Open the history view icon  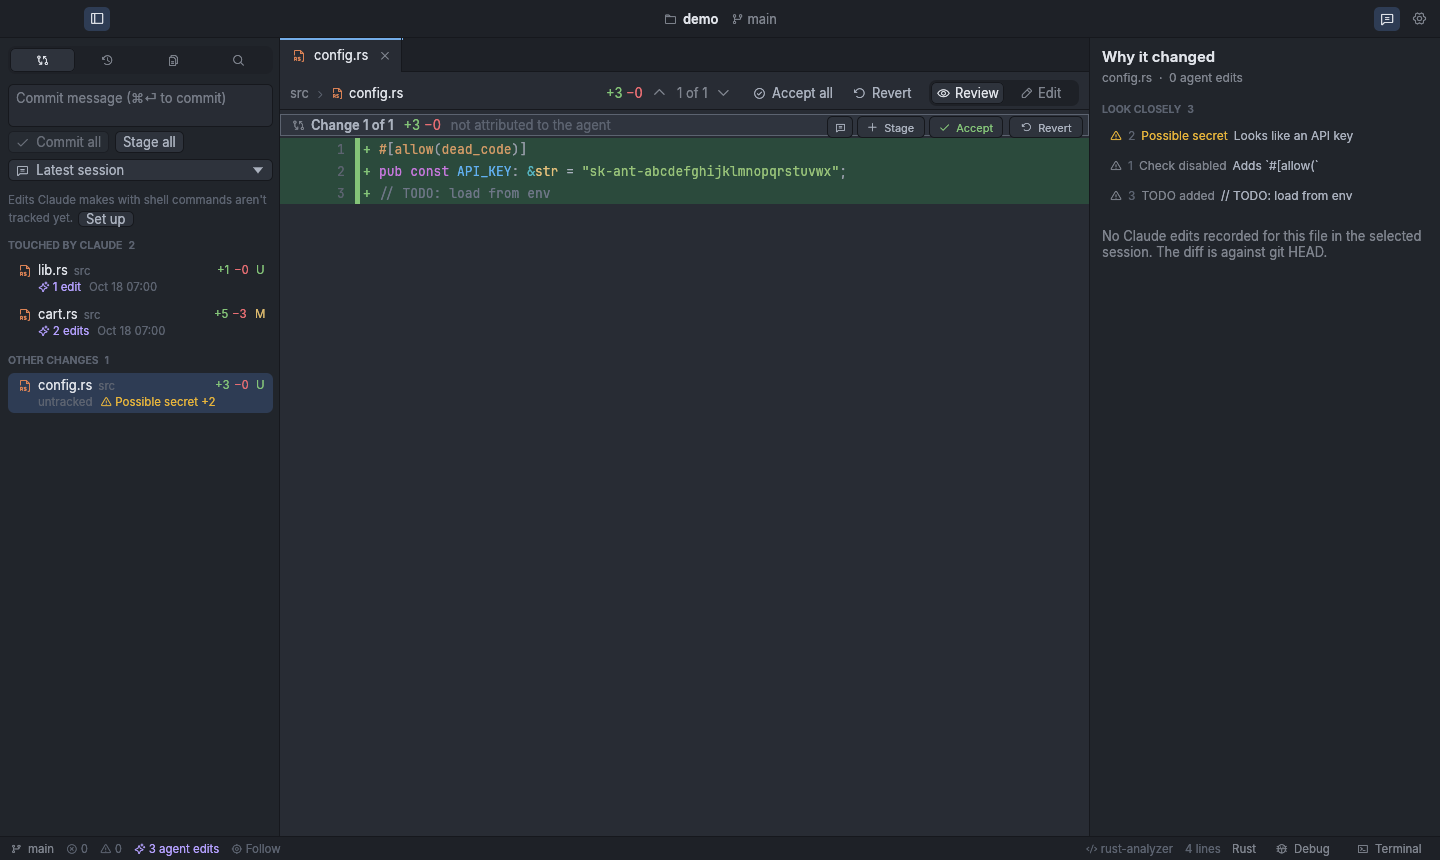107,60
